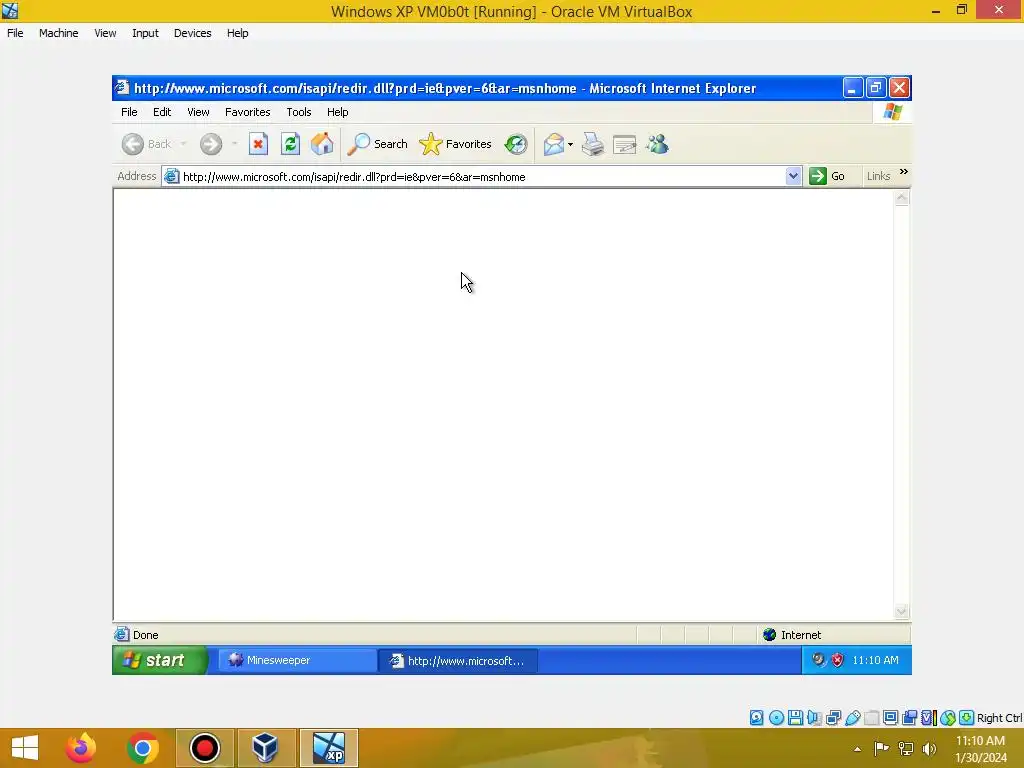This screenshot has width=1024, height=768.
Task: Click the Mail envelope icon
Action: (x=553, y=144)
